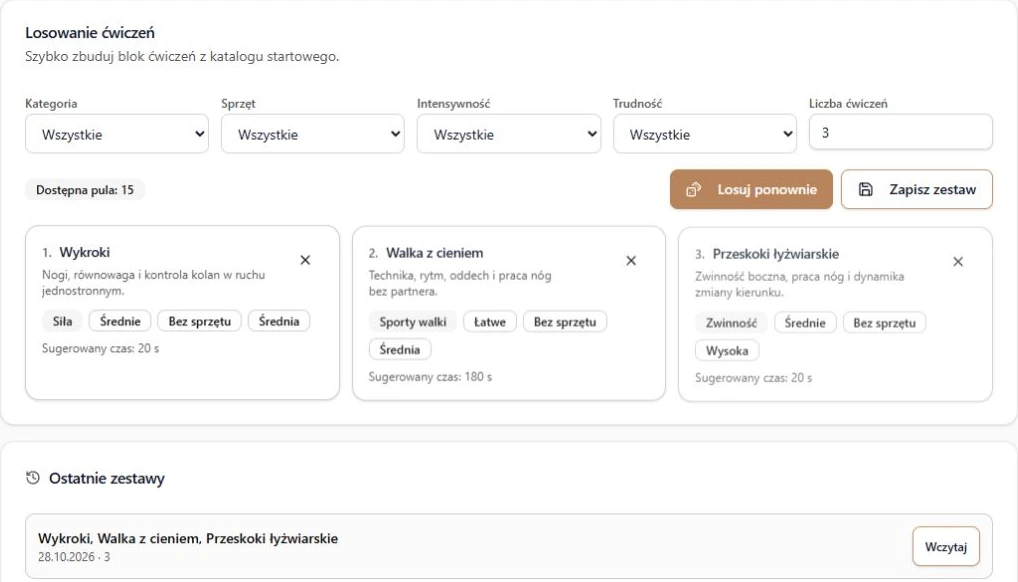Expand the Intensywność dropdown
This screenshot has height=582, width=1018.
pyautogui.click(x=509, y=134)
